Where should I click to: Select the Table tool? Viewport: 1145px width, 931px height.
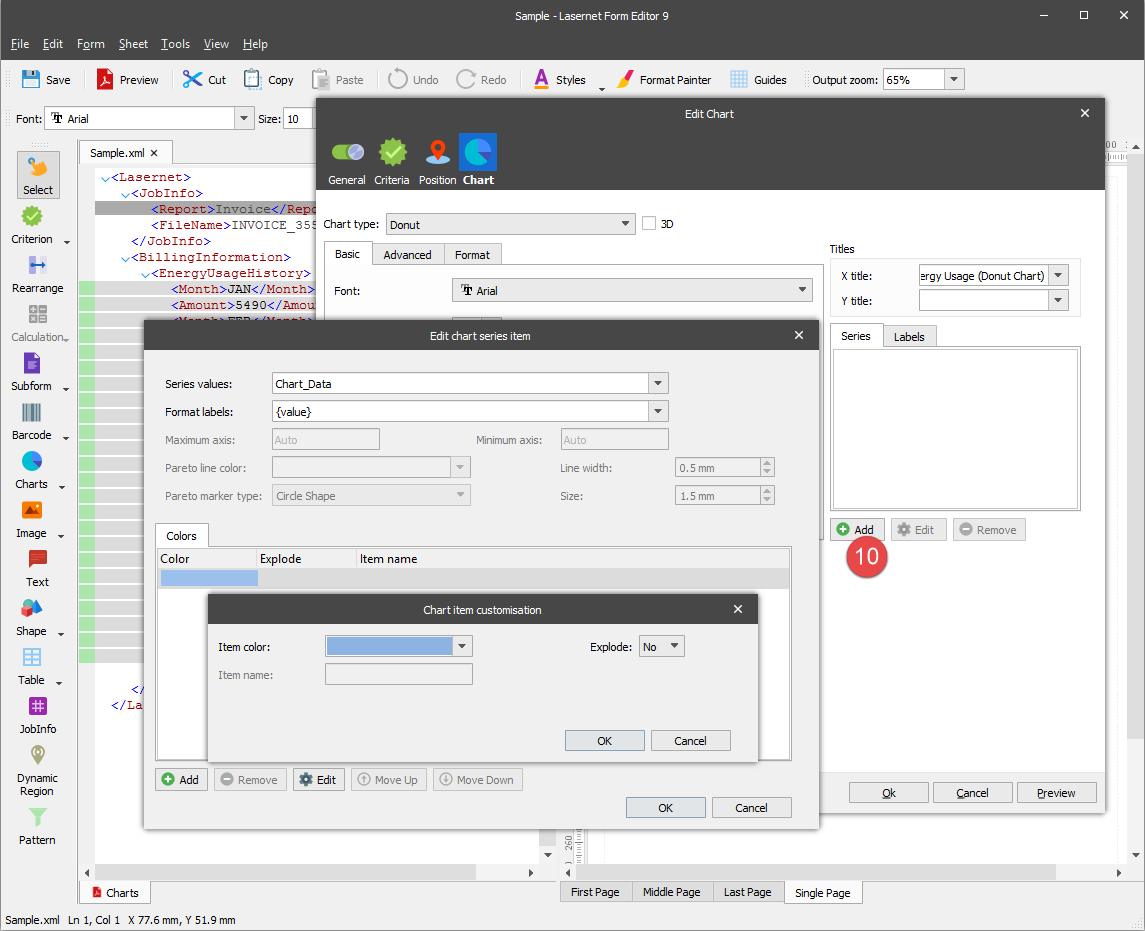tap(31, 666)
